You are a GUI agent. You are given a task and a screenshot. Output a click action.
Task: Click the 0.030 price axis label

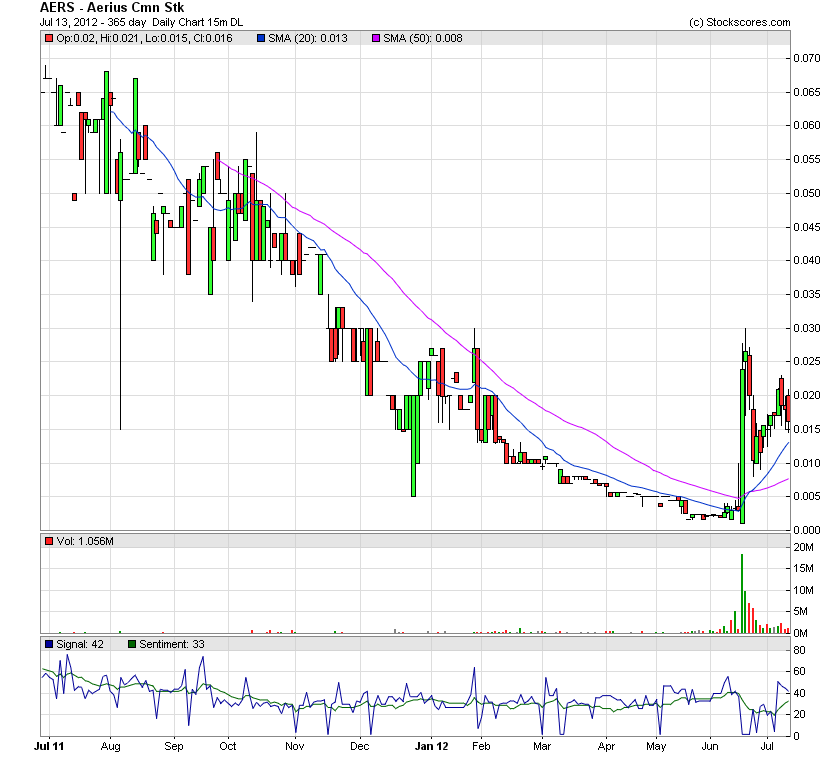pyautogui.click(x=807, y=328)
